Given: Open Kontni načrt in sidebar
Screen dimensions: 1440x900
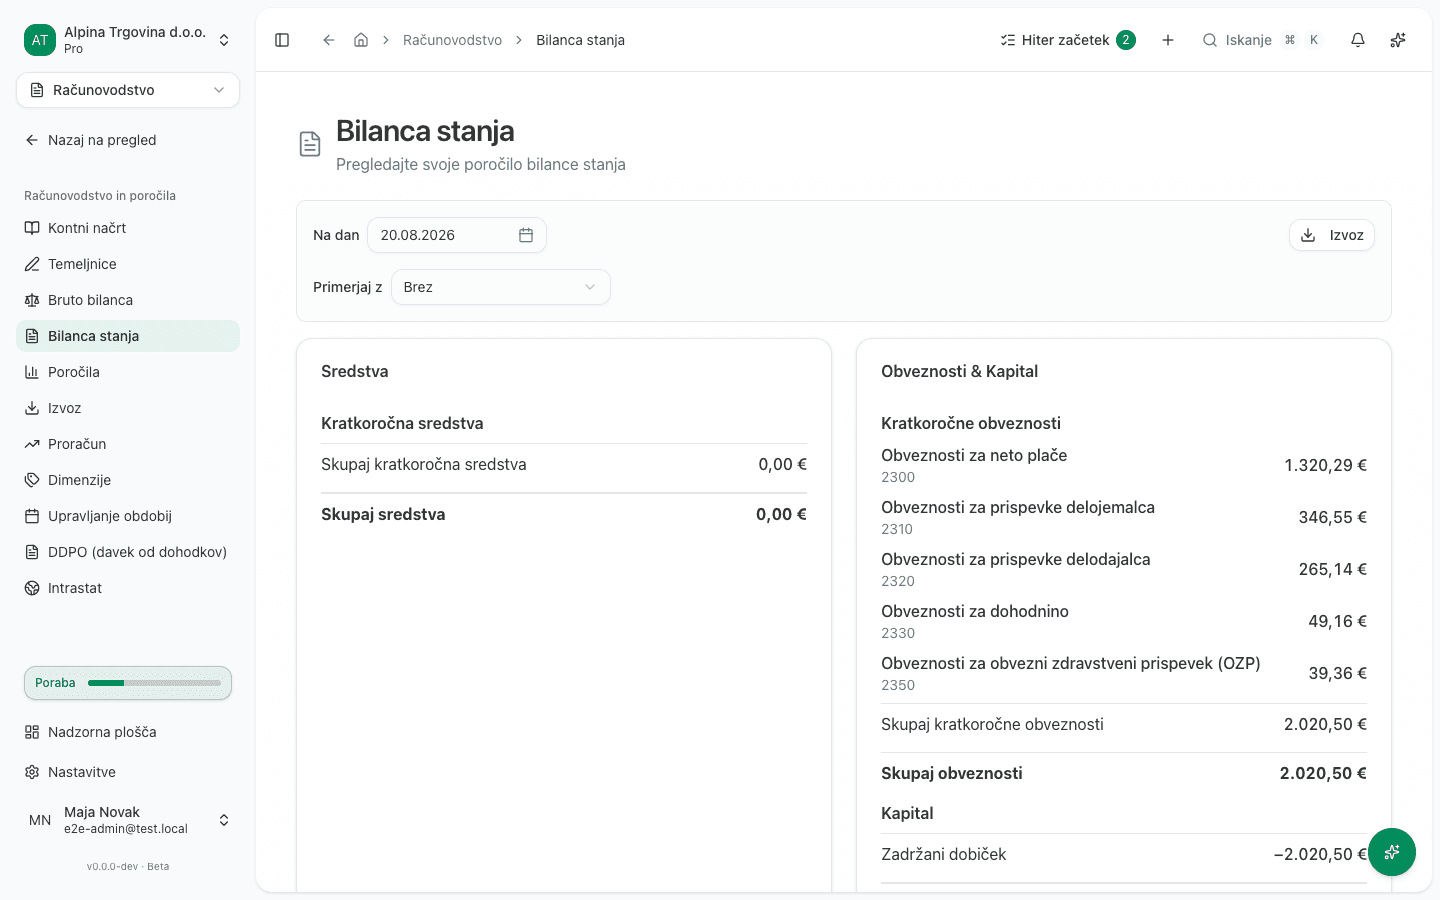Looking at the screenshot, I should [128, 228].
